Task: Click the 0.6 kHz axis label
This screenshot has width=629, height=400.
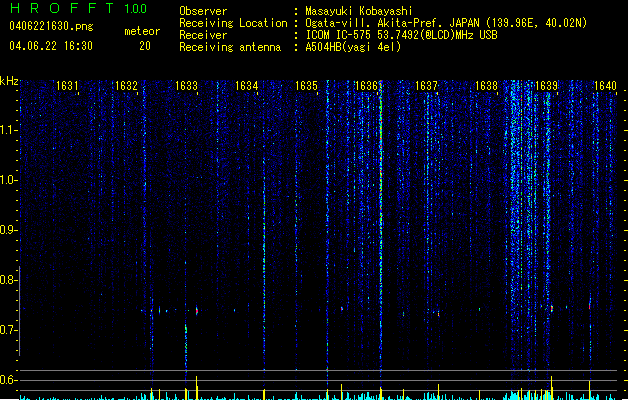Action: click(x=7, y=380)
